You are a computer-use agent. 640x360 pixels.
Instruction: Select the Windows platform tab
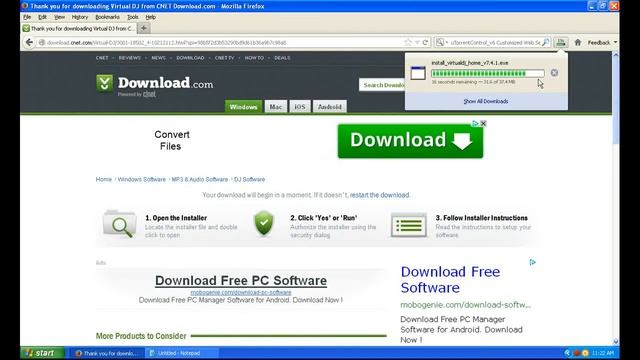(243, 107)
